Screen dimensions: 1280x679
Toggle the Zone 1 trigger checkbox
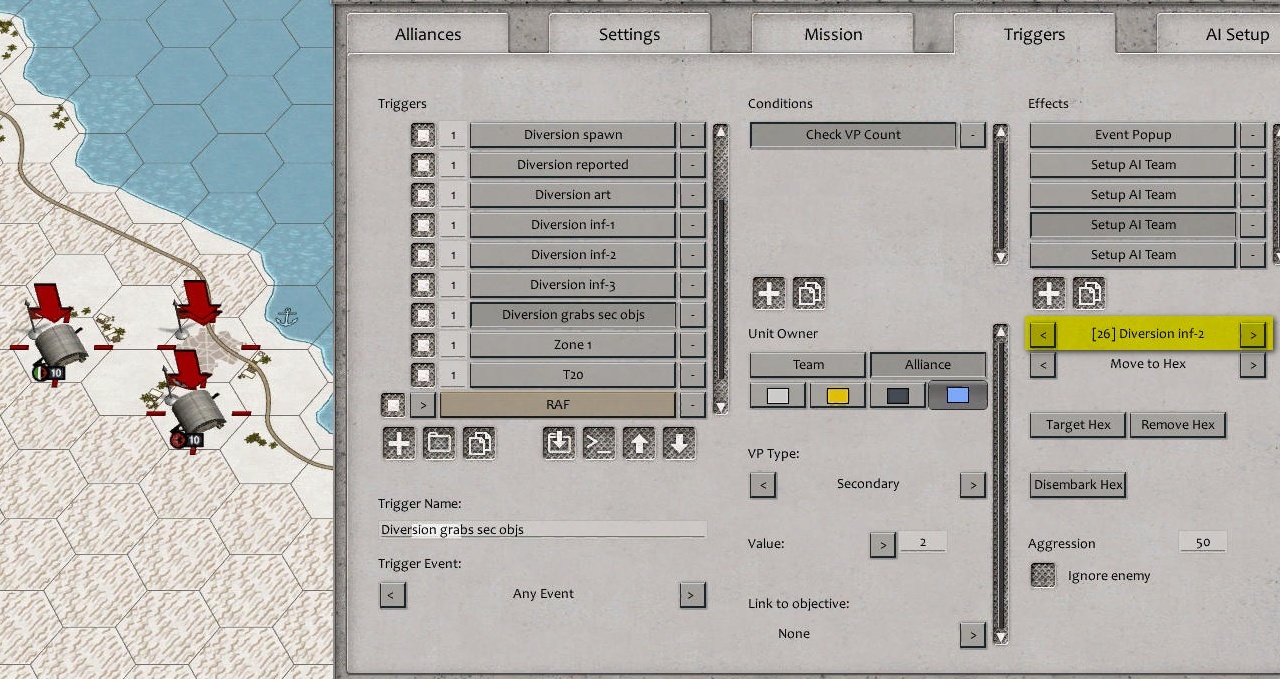(x=423, y=345)
